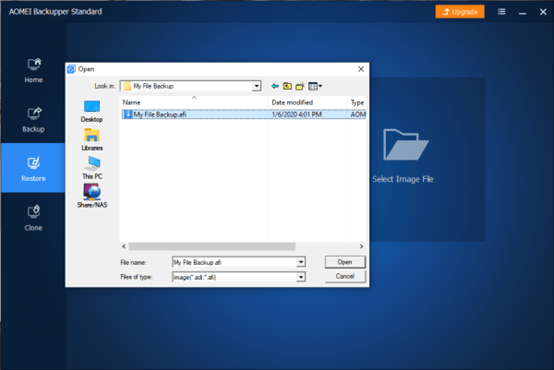Image resolution: width=554 pixels, height=370 pixels.
Task: Cancel the Open dialog
Action: [345, 276]
